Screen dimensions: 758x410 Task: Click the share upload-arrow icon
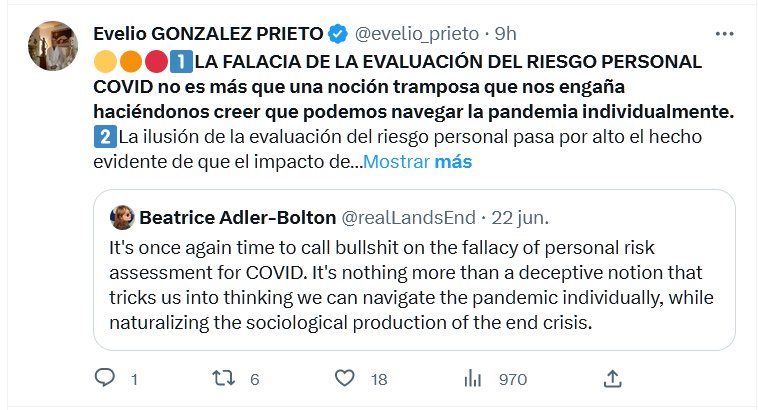pos(614,378)
